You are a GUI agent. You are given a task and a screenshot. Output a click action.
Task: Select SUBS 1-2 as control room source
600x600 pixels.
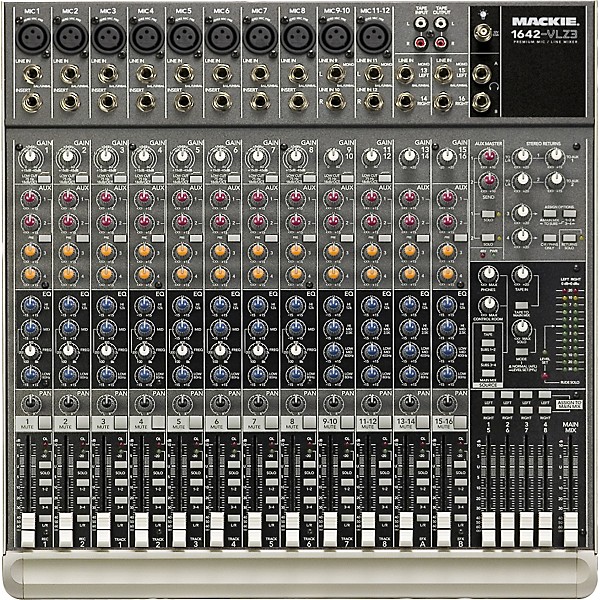click(x=488, y=343)
